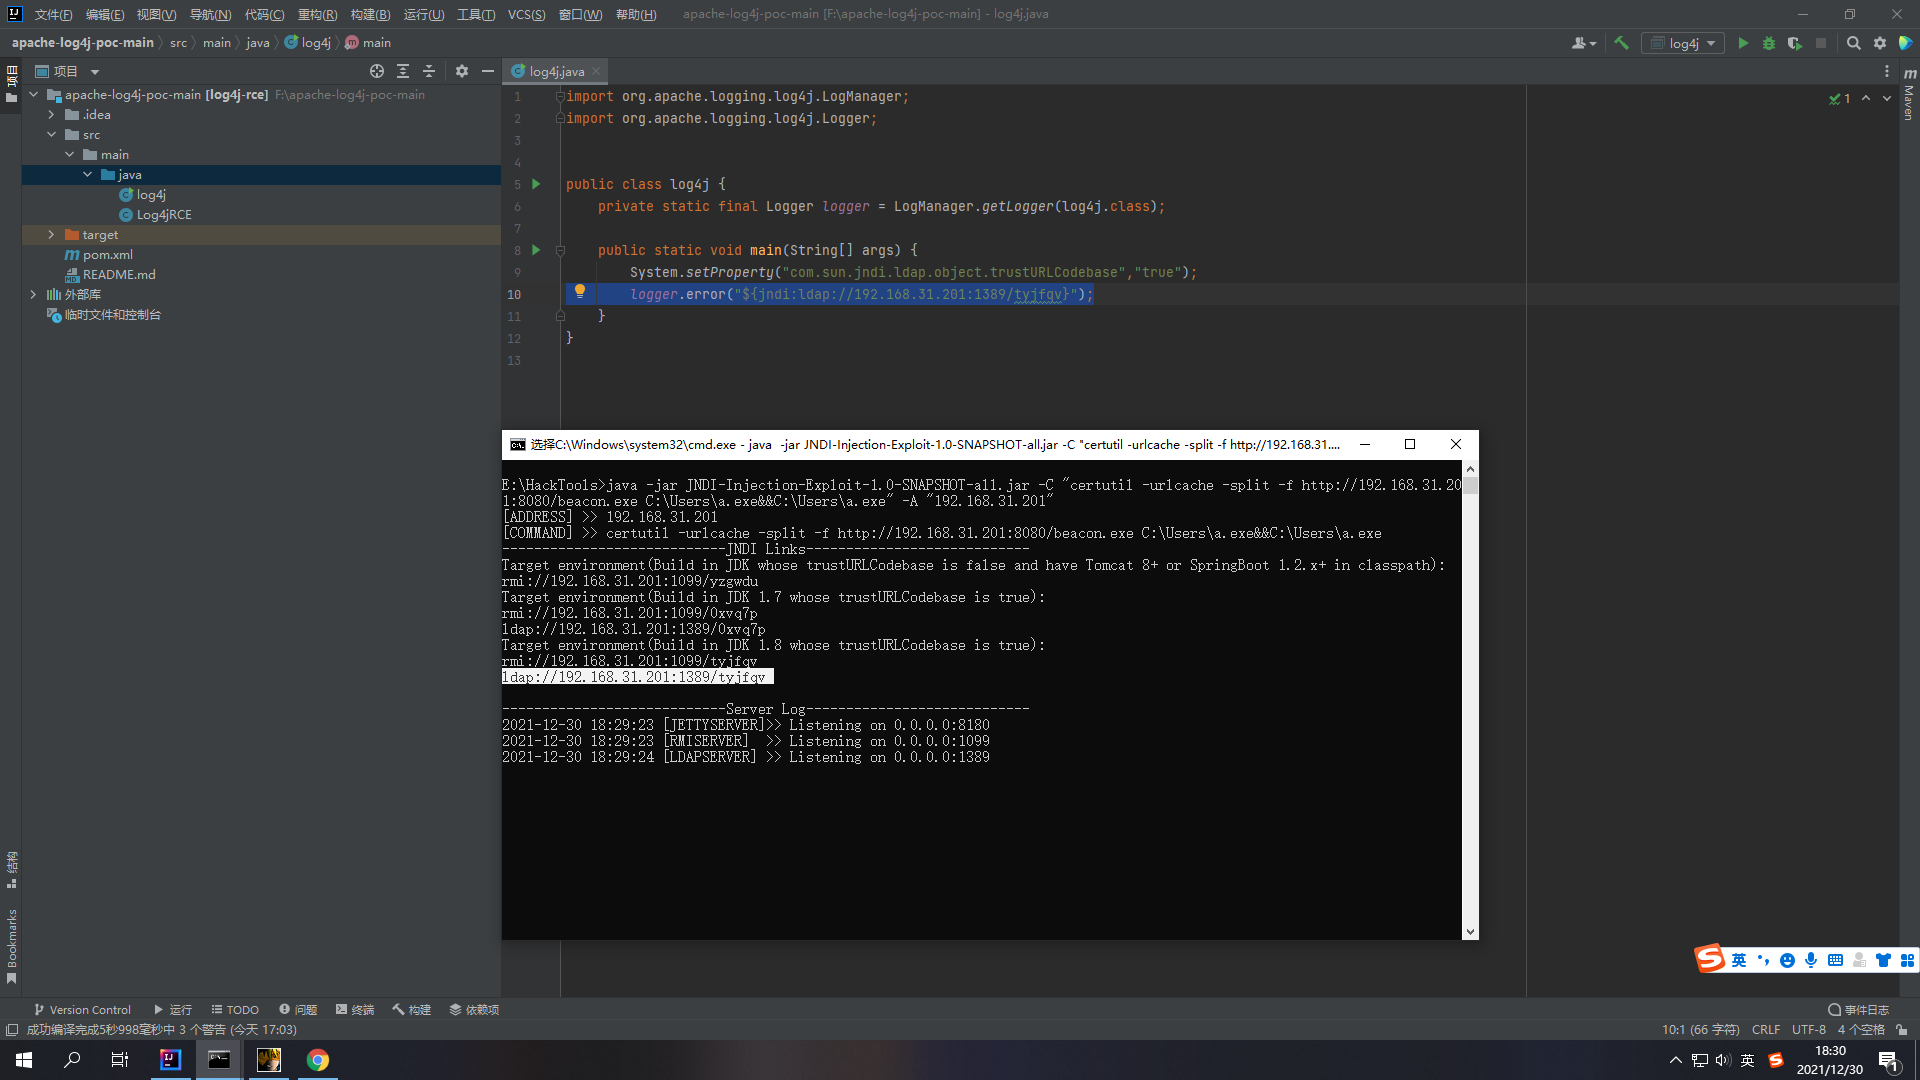Click the Build project hammer icon

click(1622, 43)
